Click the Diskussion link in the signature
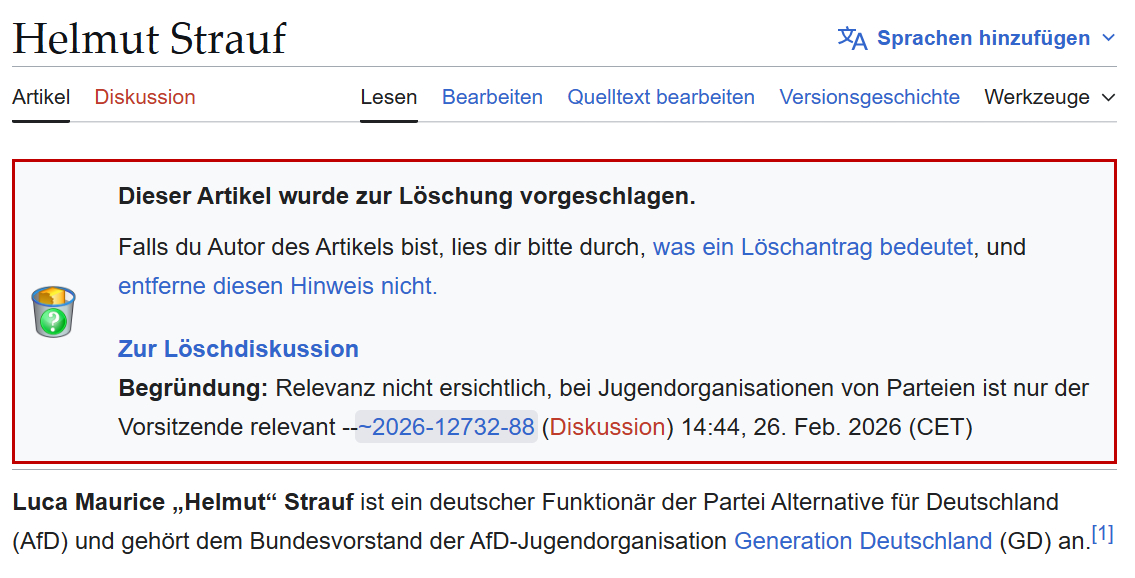 click(x=607, y=427)
